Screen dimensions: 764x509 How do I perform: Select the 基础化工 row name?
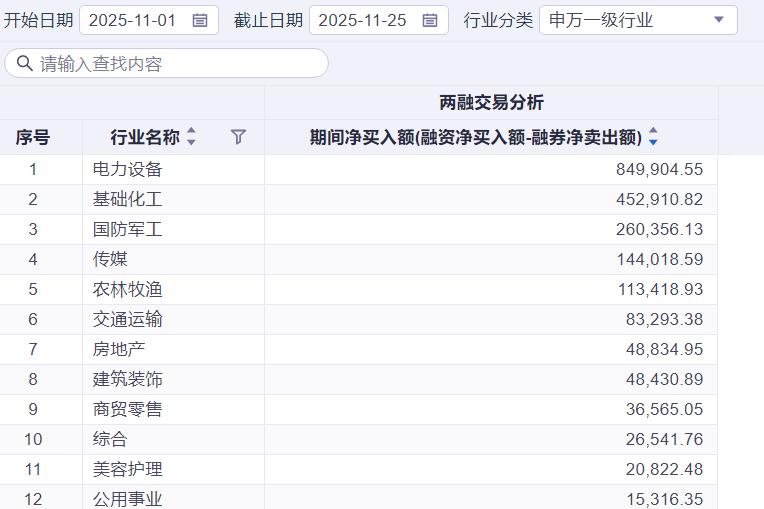(x=128, y=200)
